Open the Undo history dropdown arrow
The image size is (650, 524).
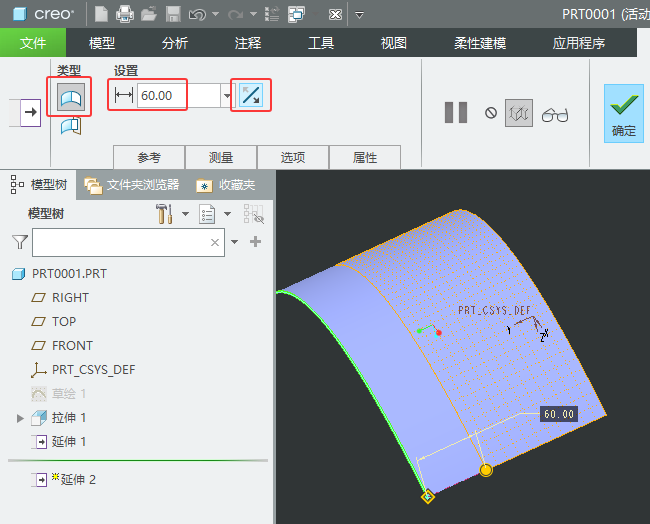tap(215, 14)
